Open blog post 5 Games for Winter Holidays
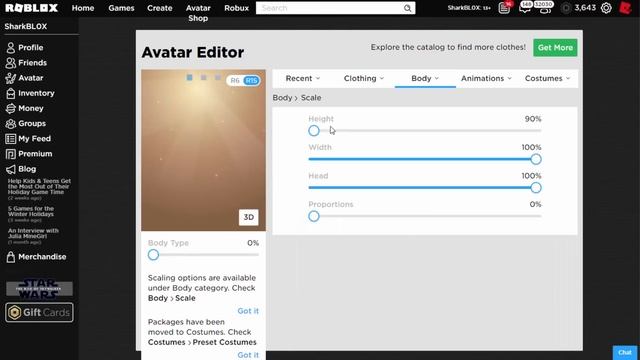Screen dimensions: 640x360 coord(31,211)
